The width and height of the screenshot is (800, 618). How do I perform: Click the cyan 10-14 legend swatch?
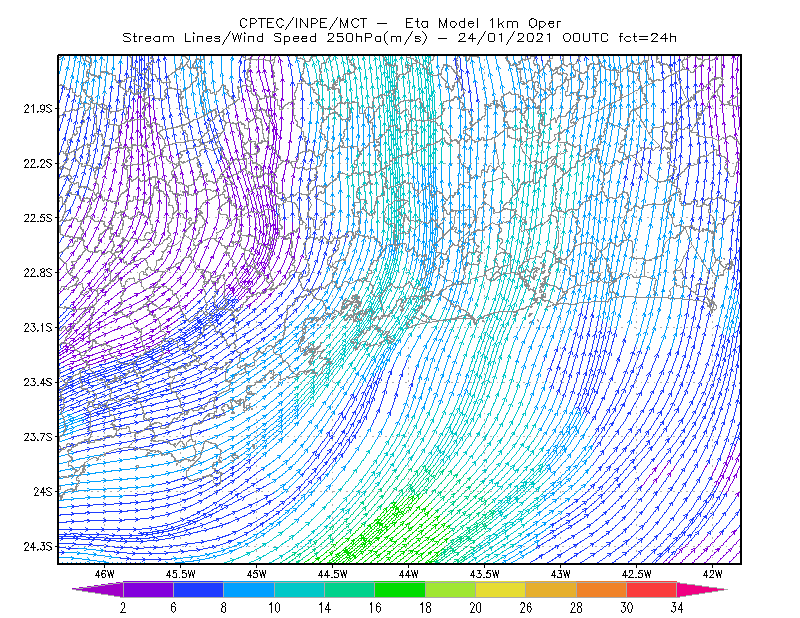coord(299,589)
